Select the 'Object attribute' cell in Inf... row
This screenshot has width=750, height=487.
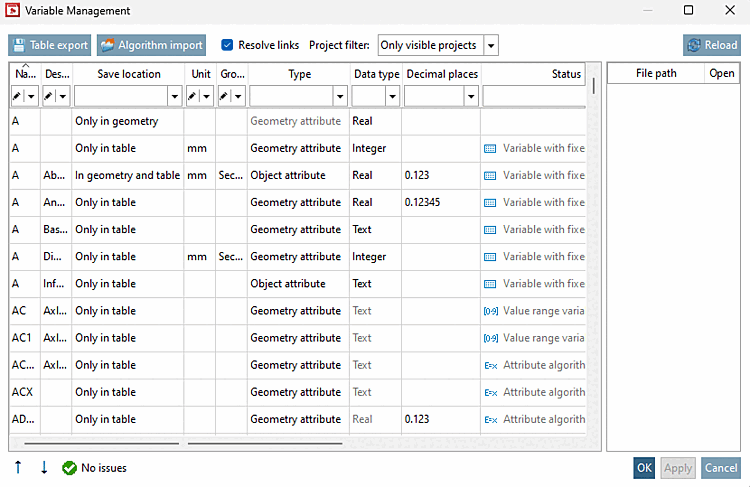298,284
